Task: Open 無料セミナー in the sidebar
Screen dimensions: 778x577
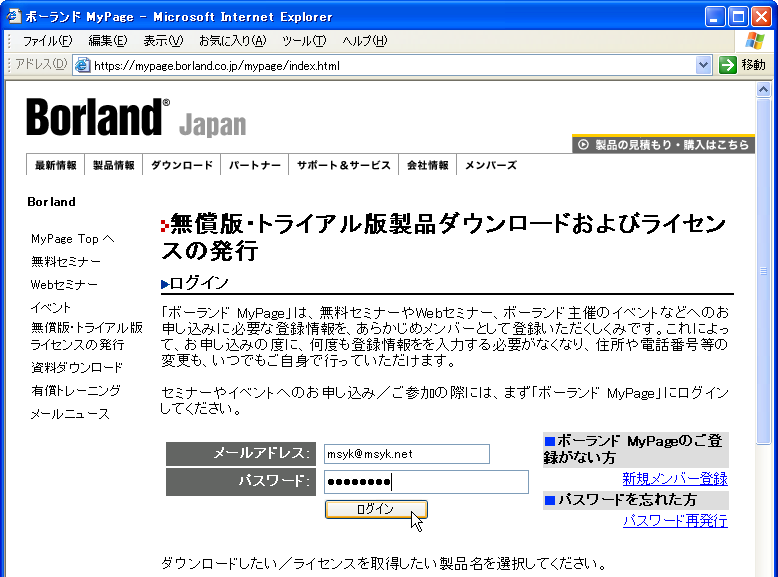Action: (x=66, y=262)
